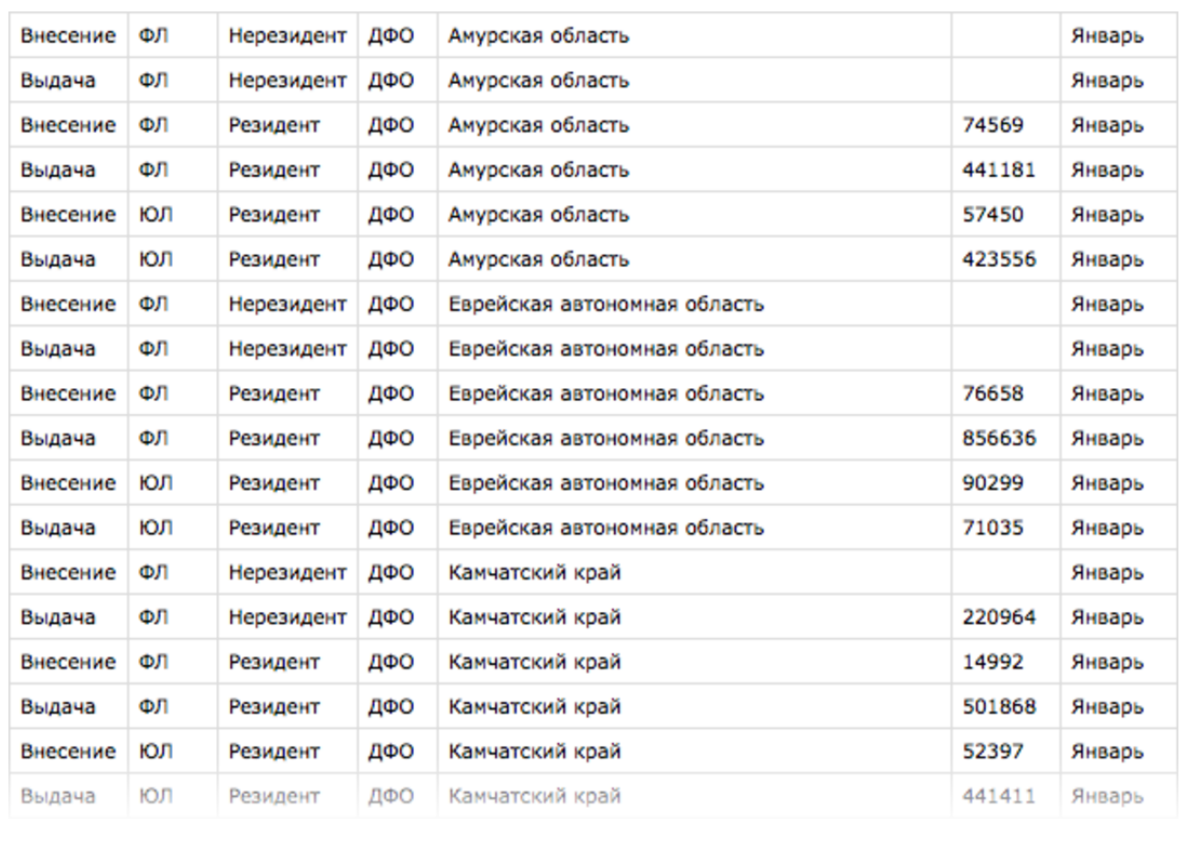Viewport: 1196px width, 842px height.
Task: Select Нерезидент in the 220964 row
Action: tap(287, 617)
